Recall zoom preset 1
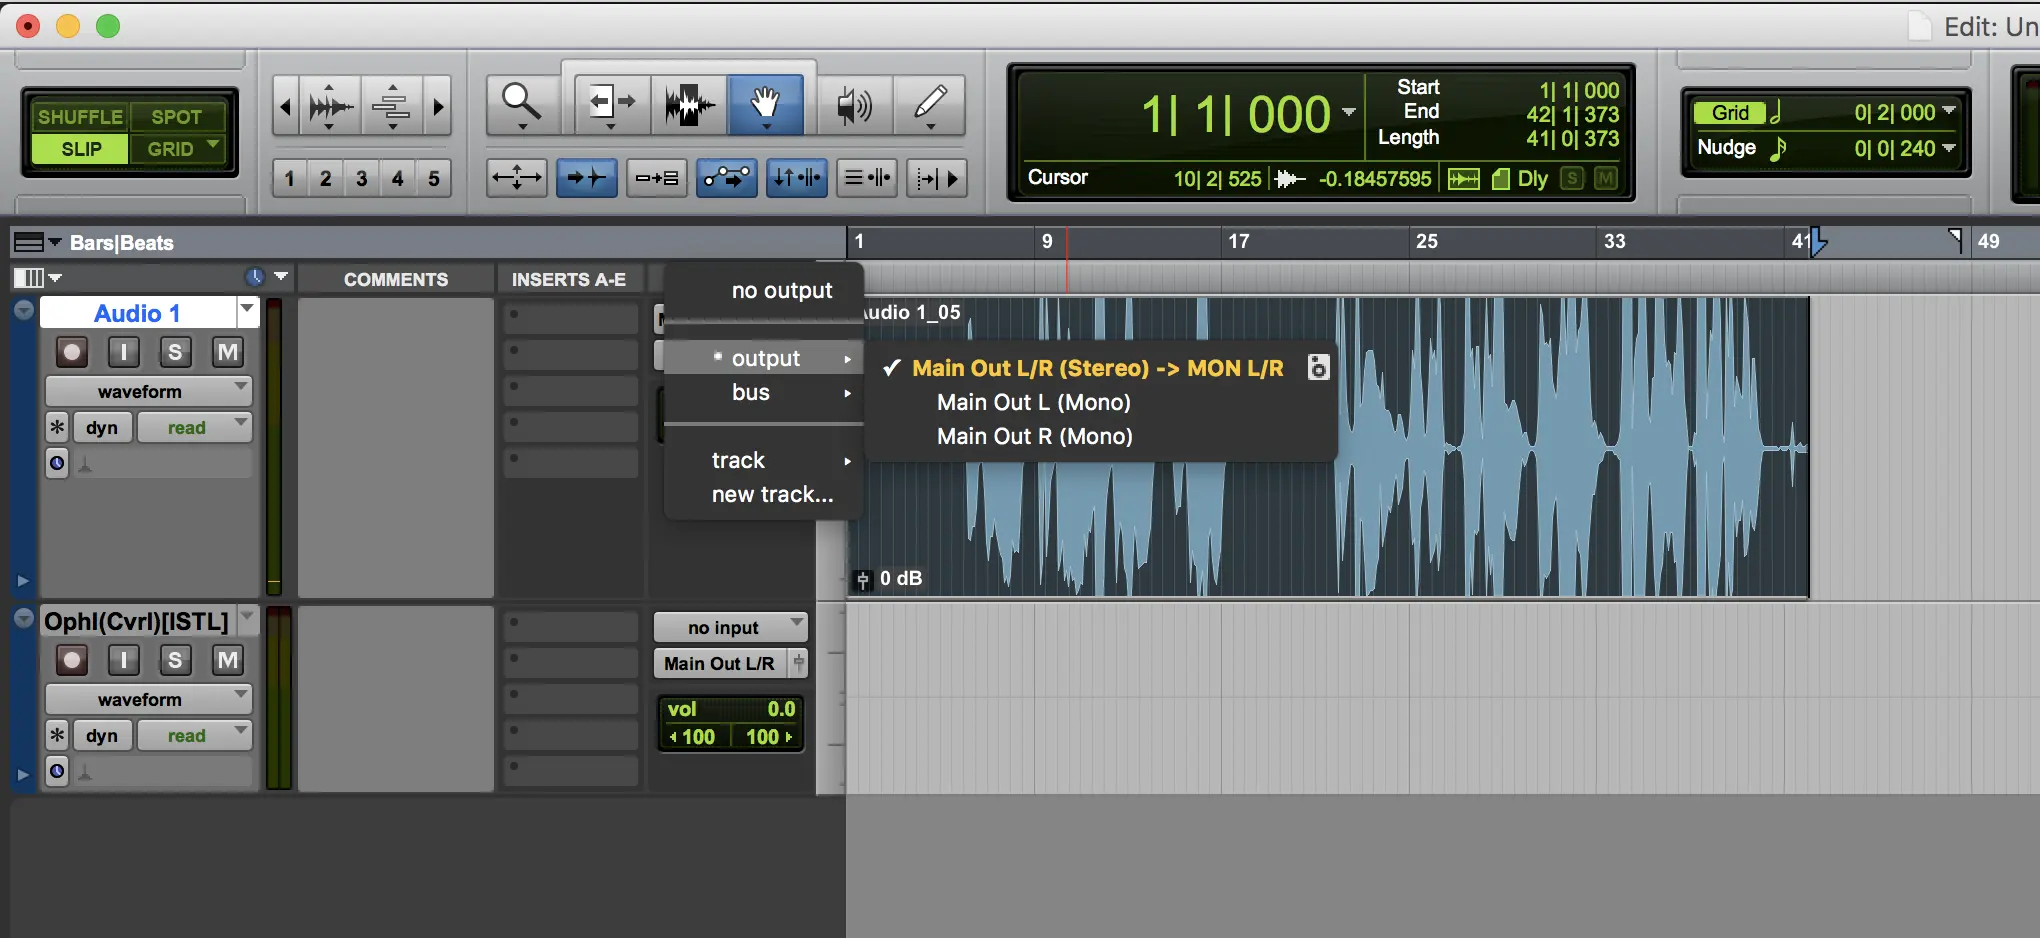The image size is (2040, 938). [x=290, y=178]
